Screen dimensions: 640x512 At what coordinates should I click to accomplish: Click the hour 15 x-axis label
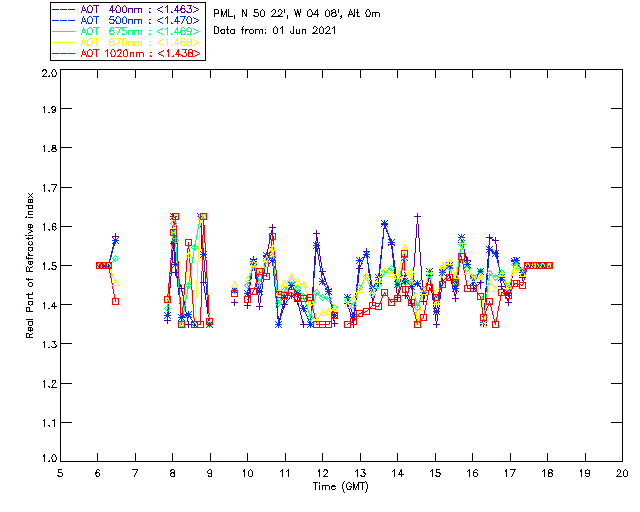(x=435, y=473)
